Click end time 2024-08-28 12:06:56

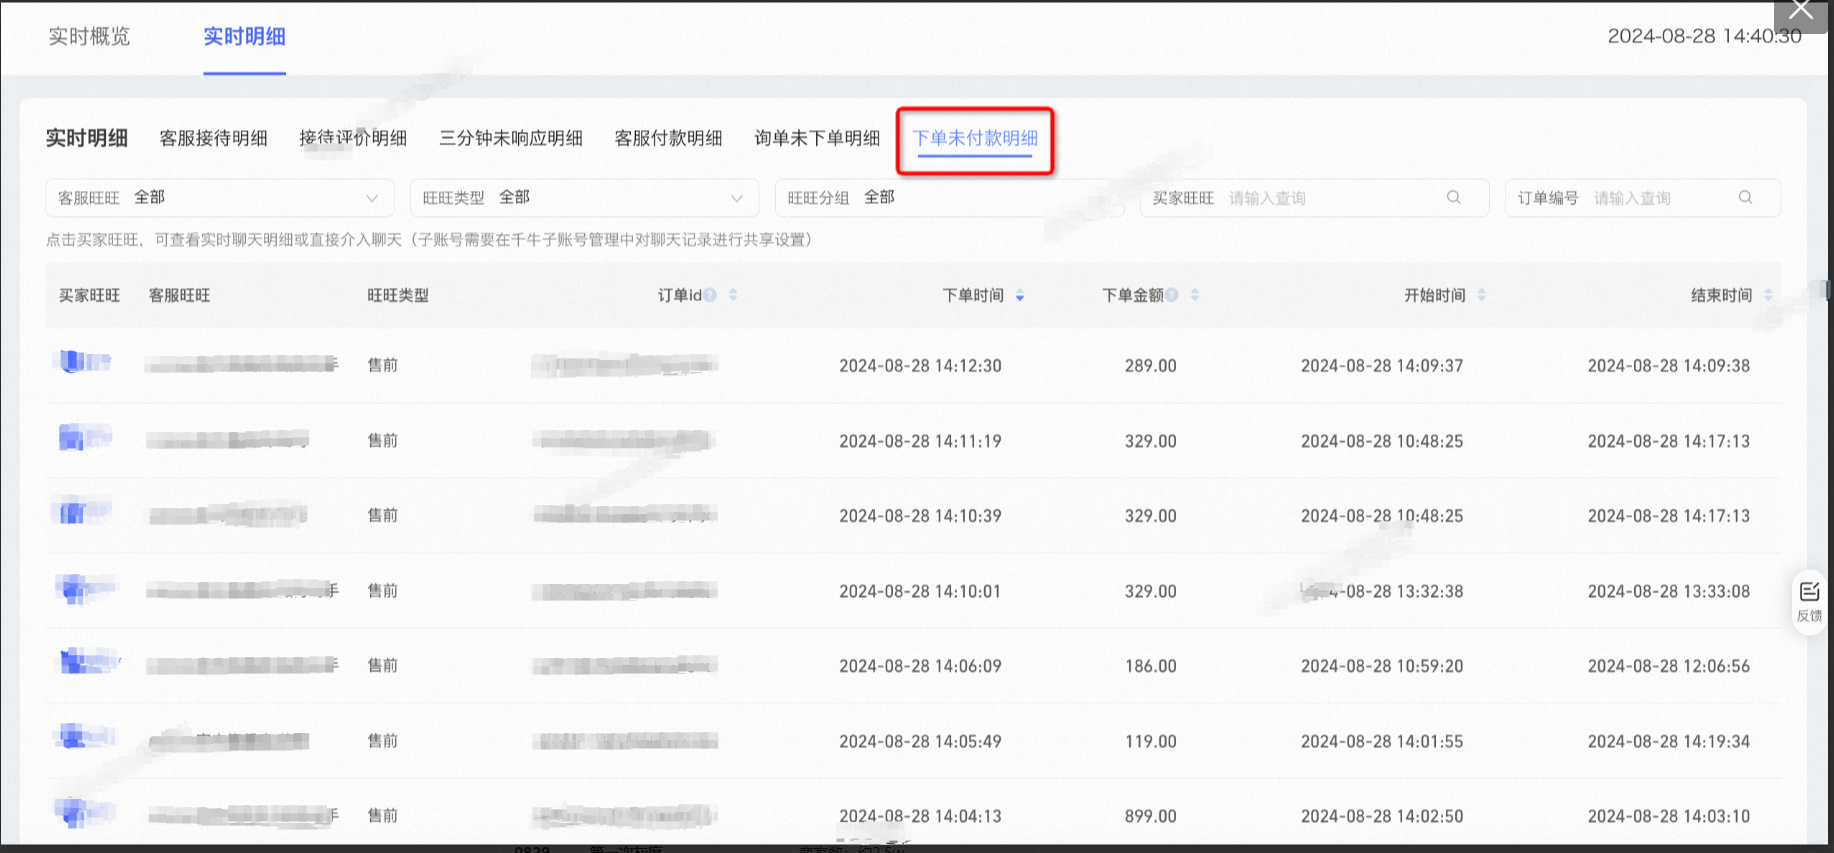coord(1669,666)
